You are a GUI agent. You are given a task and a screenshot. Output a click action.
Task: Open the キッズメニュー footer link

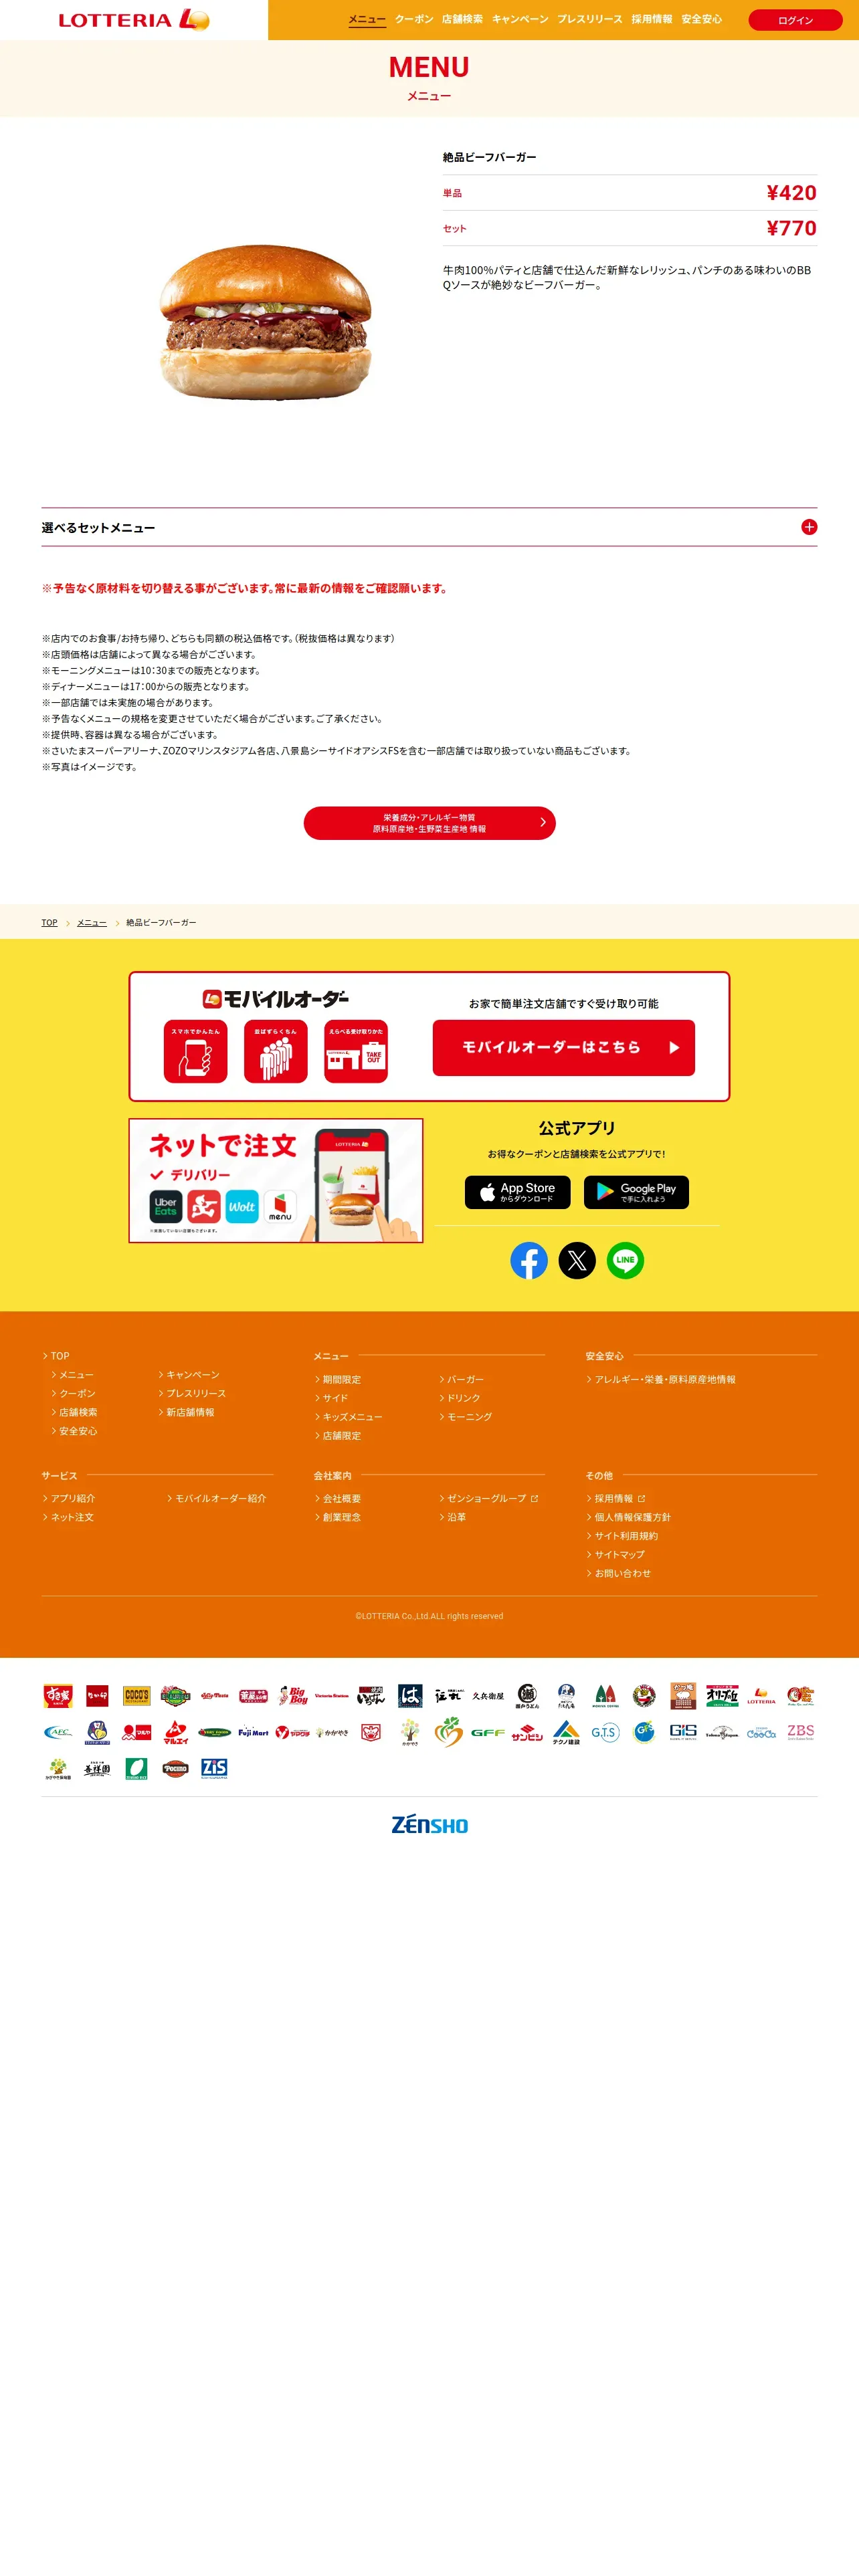(352, 1417)
